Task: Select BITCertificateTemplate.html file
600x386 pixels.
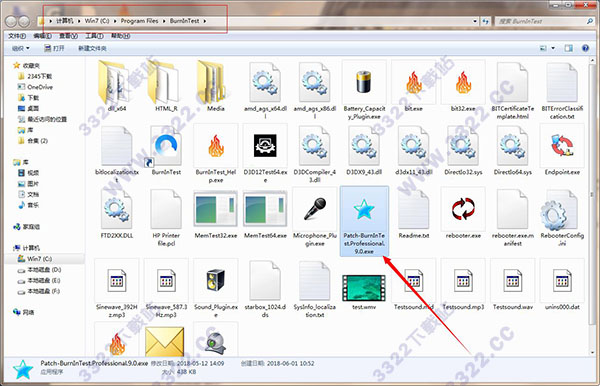Action: (513, 90)
